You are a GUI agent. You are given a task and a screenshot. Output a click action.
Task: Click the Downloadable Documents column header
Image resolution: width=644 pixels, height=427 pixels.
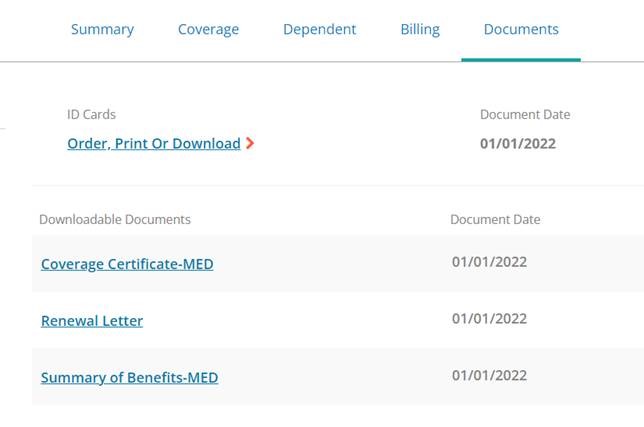[x=115, y=219]
